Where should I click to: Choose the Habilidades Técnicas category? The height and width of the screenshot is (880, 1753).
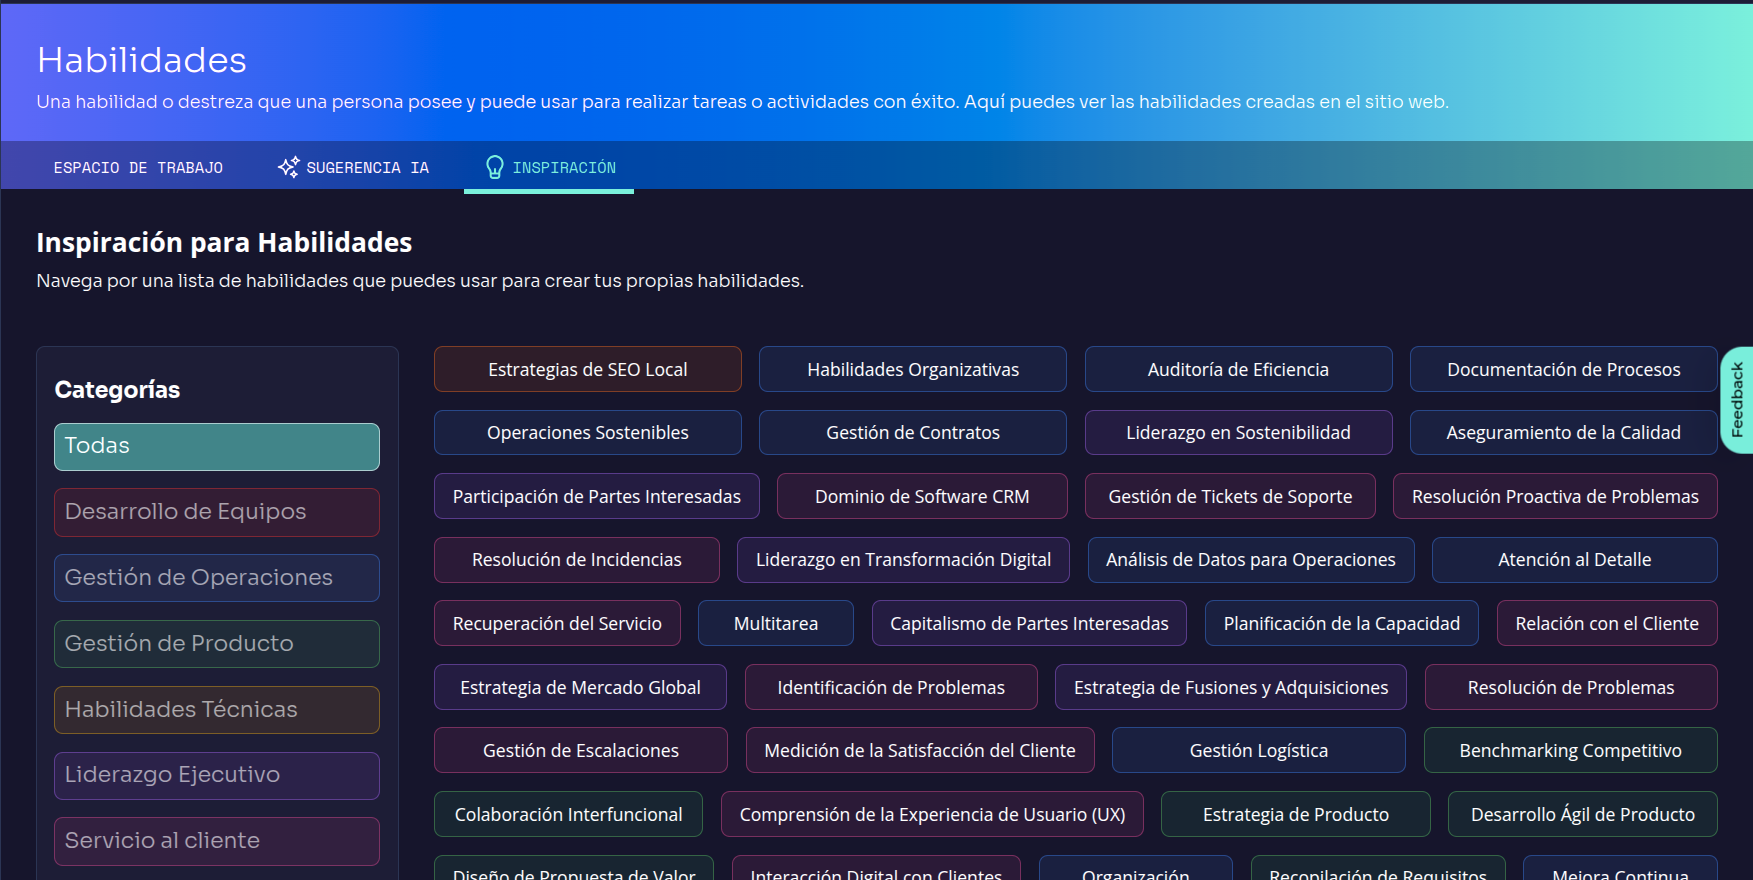point(217,710)
